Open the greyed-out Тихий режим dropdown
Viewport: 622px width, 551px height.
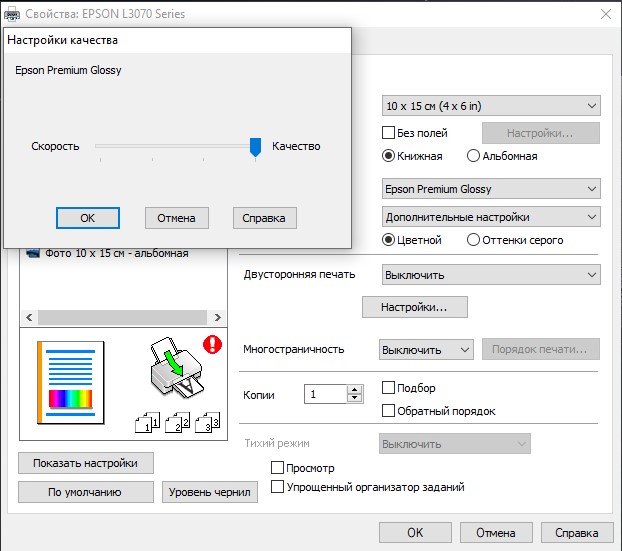click(x=455, y=443)
